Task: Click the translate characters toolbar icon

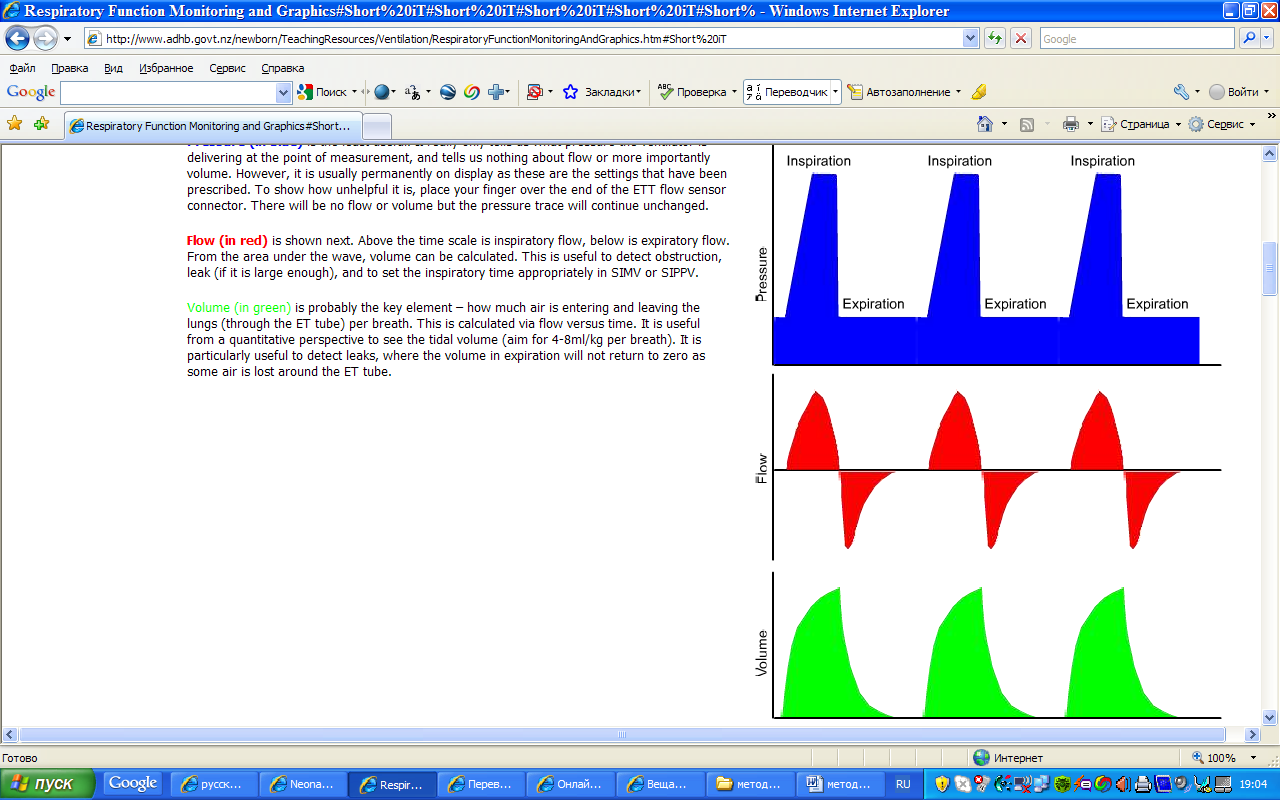Action: click(x=412, y=92)
